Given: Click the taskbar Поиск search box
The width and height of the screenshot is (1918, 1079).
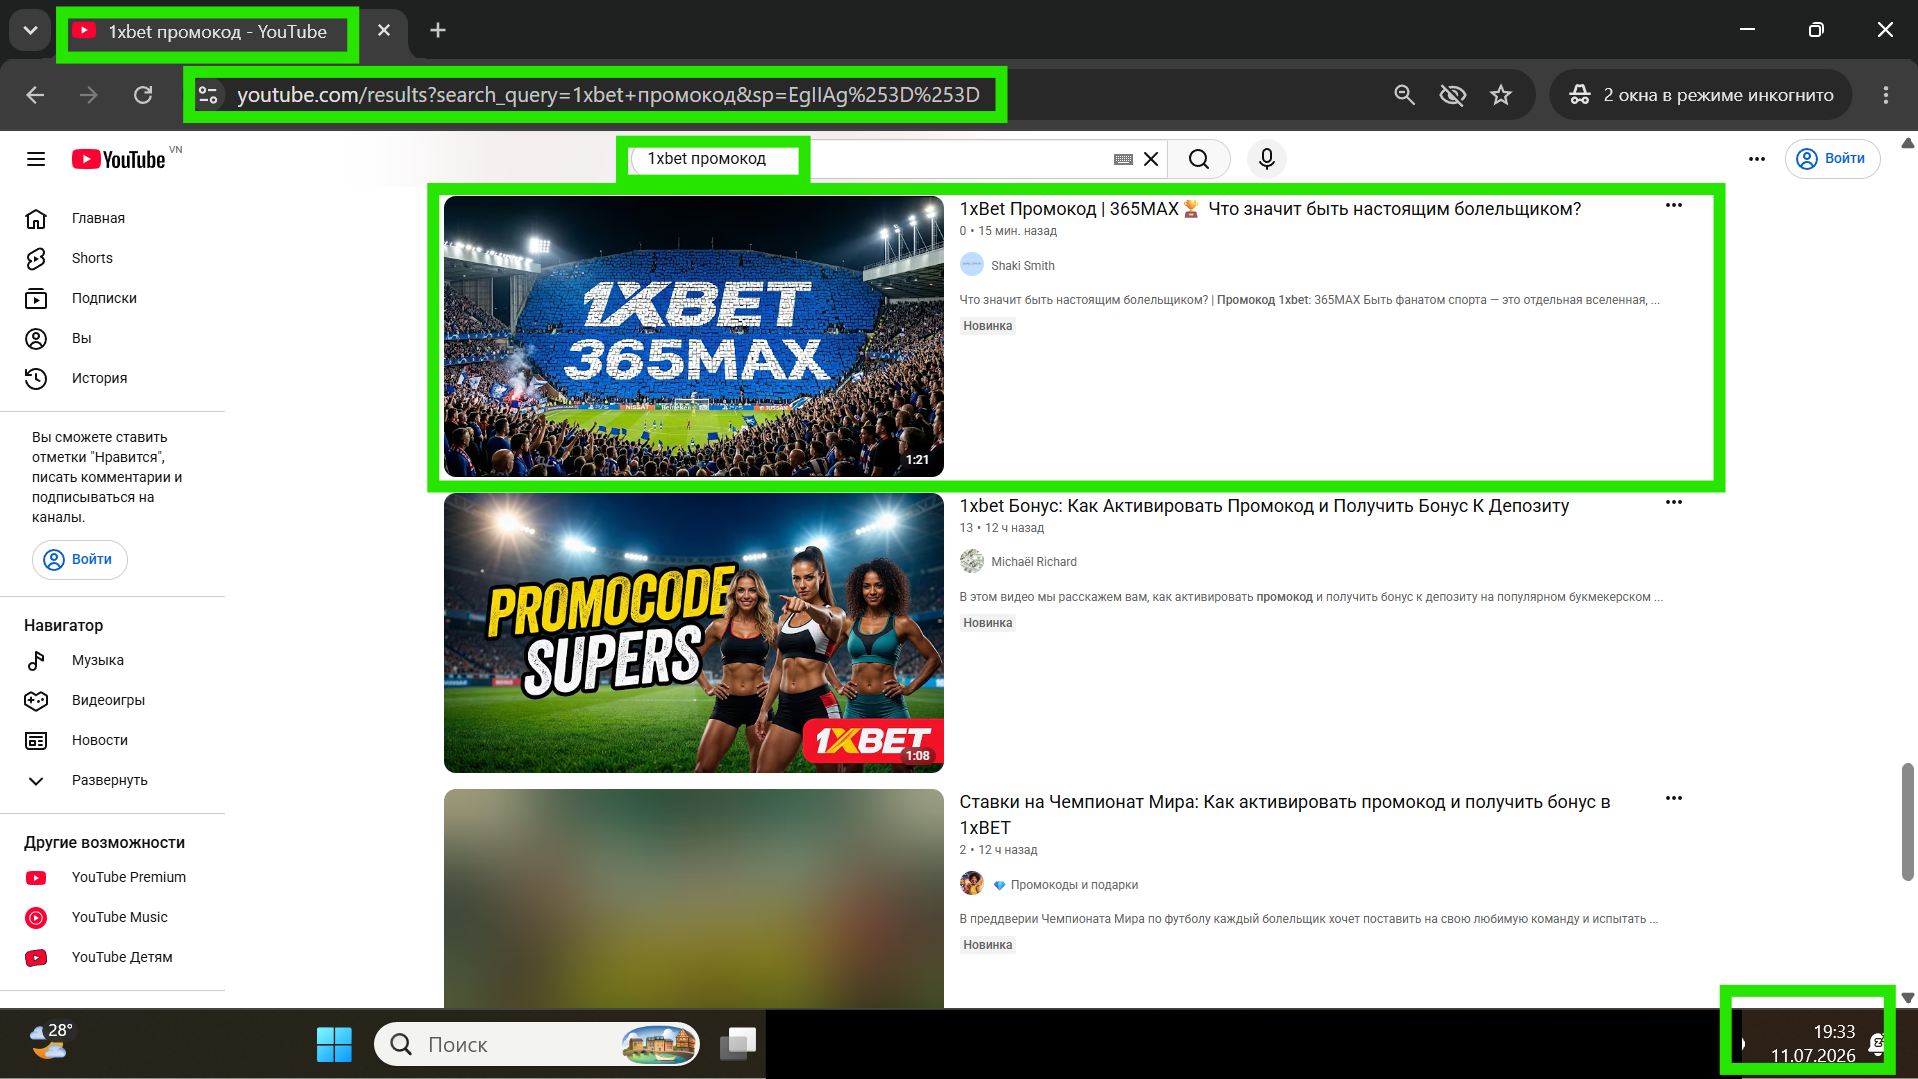Looking at the screenshot, I should click(537, 1045).
